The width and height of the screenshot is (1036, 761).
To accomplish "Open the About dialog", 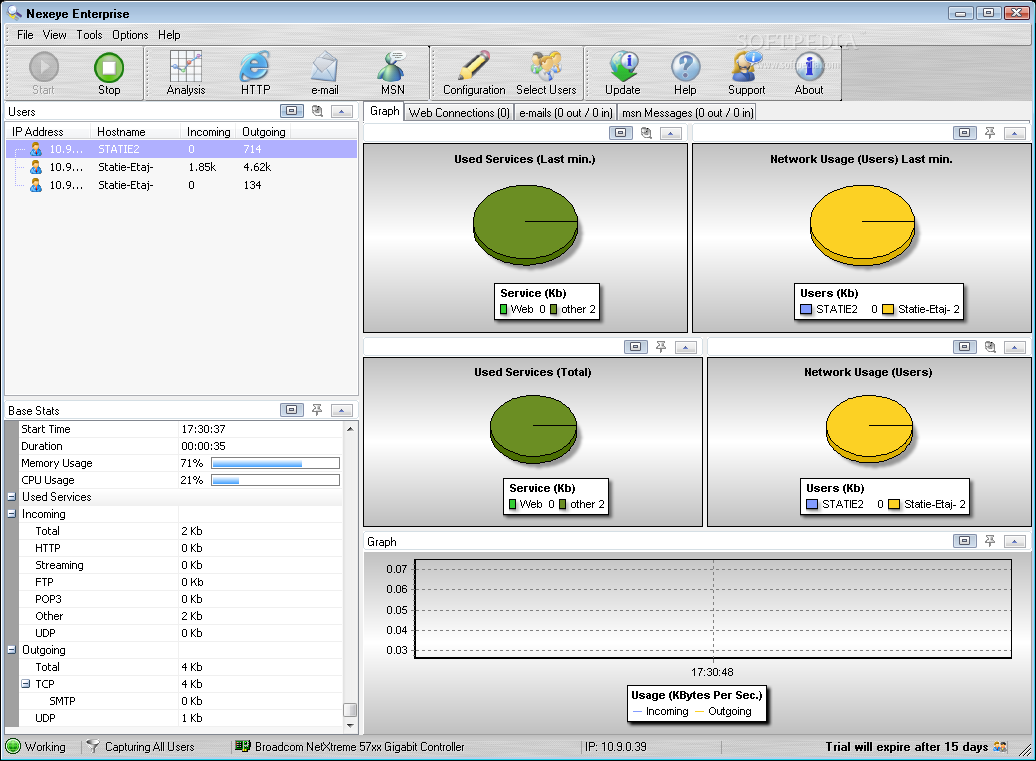I will coord(809,73).
